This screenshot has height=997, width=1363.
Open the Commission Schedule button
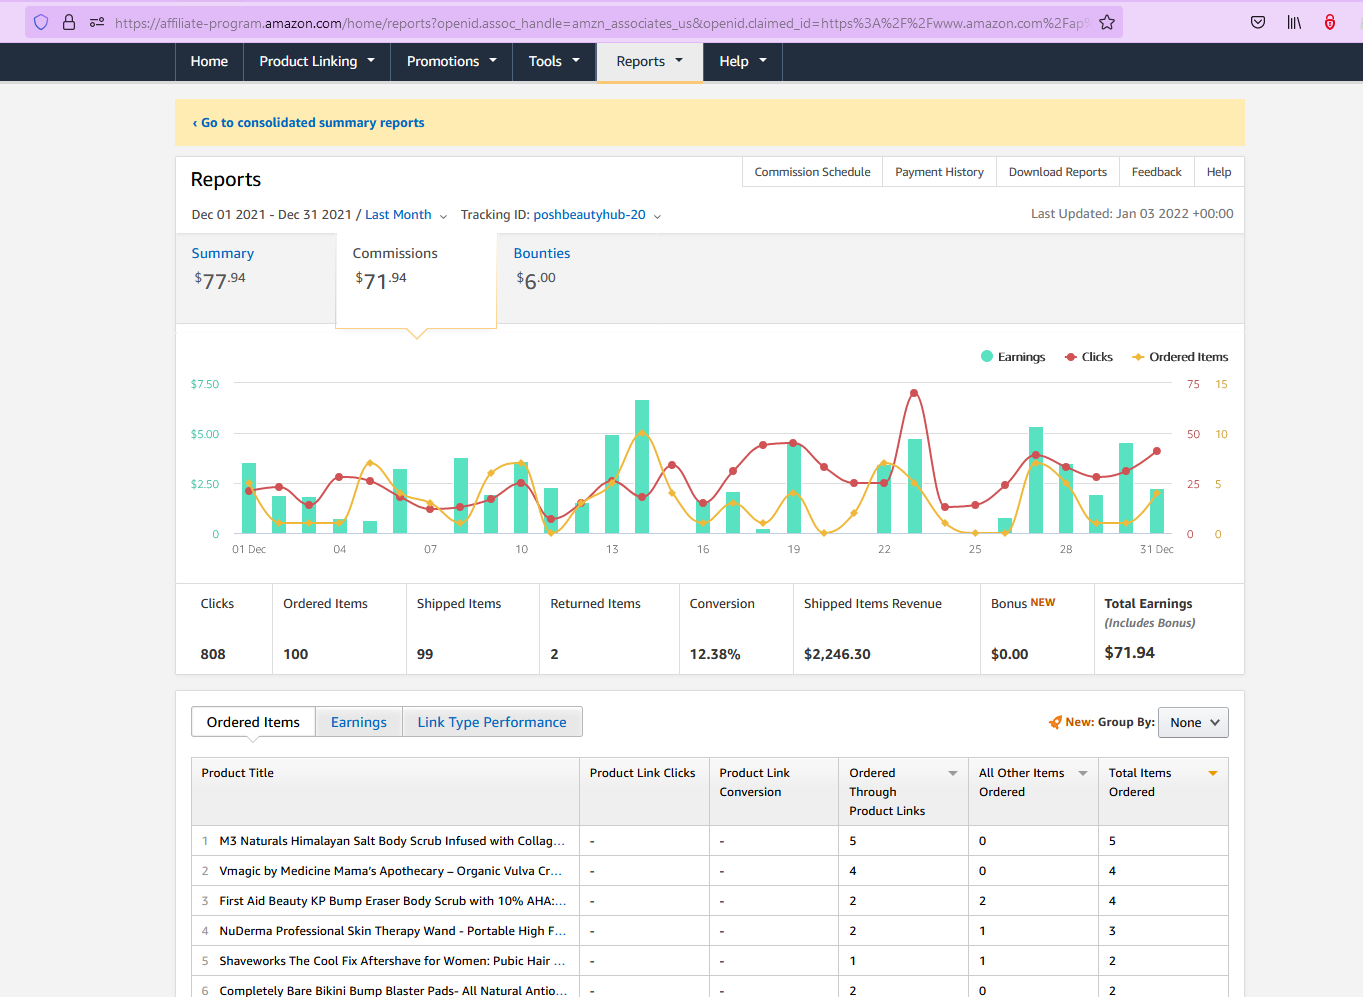(812, 172)
